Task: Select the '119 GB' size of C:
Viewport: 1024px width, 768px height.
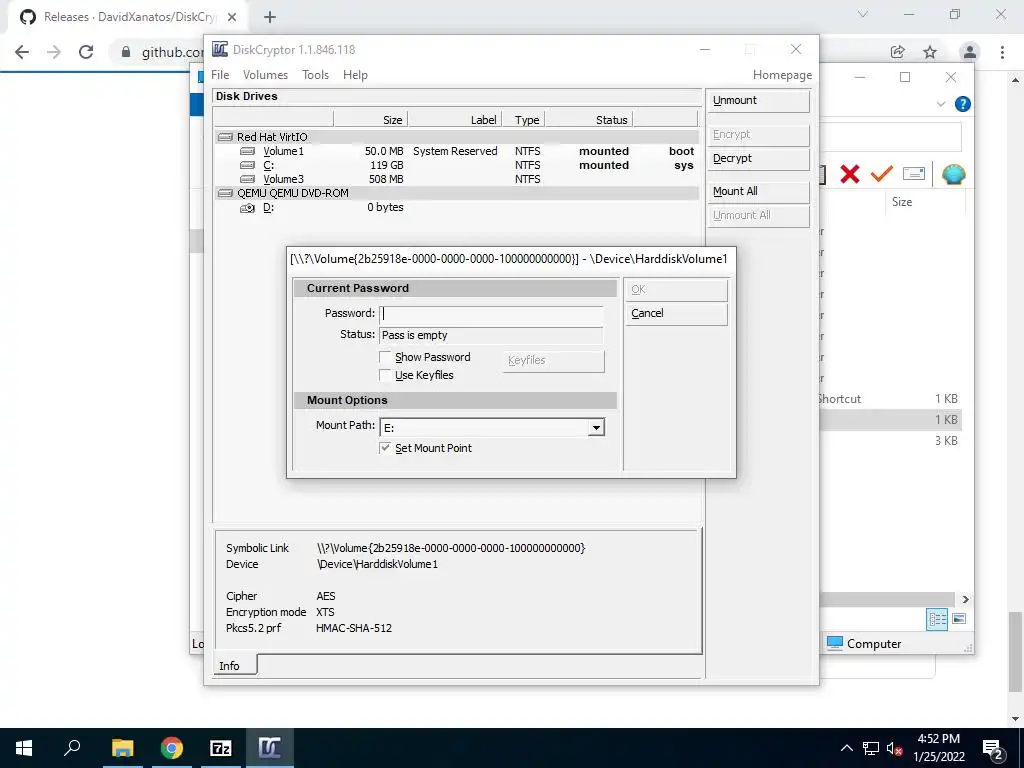Action: [387, 165]
